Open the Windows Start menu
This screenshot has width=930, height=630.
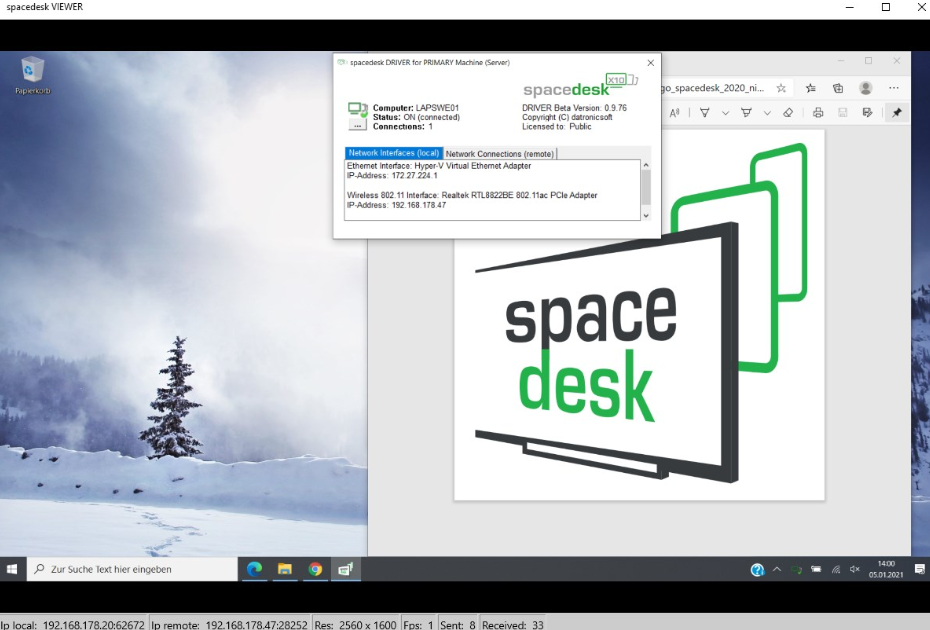[x=12, y=569]
